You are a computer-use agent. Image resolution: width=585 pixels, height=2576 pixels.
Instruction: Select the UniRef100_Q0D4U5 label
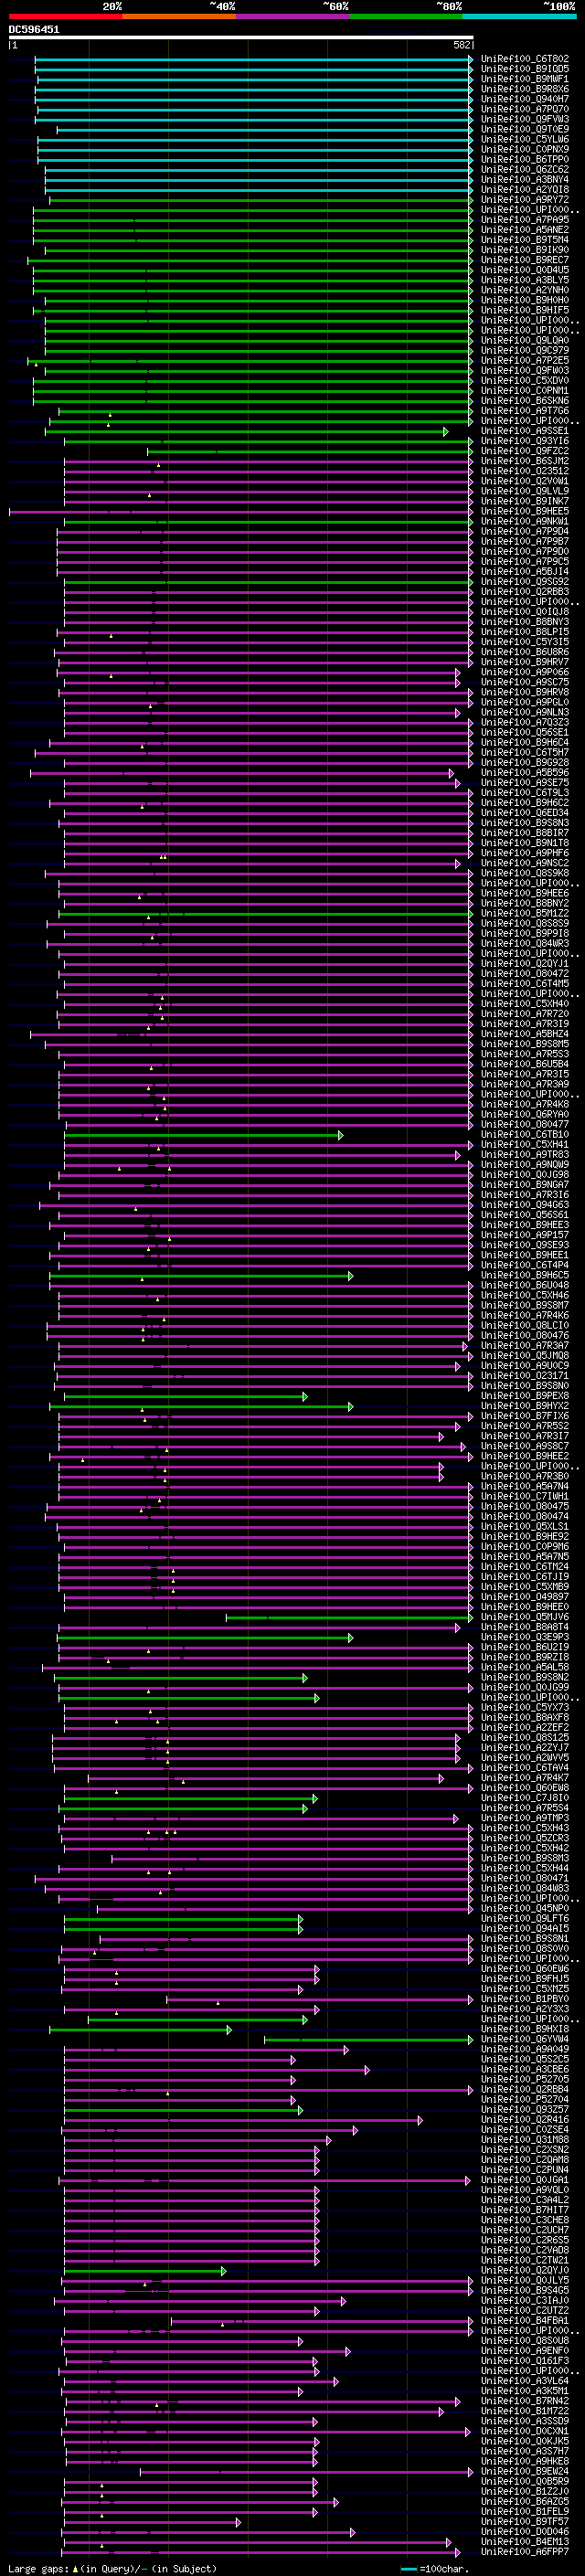(x=525, y=270)
